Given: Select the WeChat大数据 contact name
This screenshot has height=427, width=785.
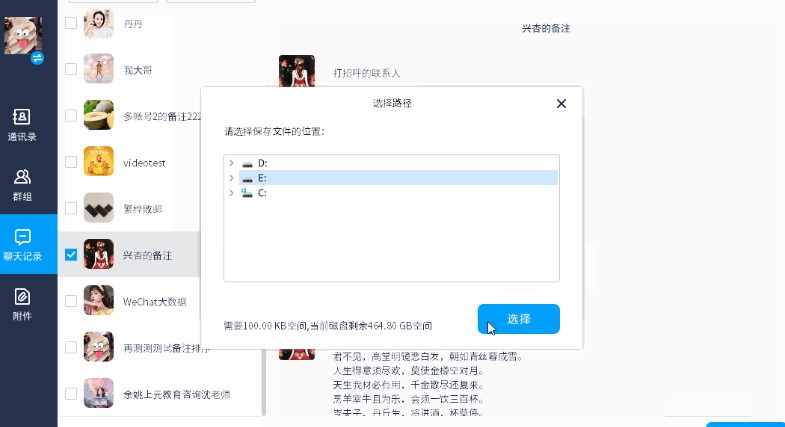Looking at the screenshot, I should pyautogui.click(x=155, y=302).
